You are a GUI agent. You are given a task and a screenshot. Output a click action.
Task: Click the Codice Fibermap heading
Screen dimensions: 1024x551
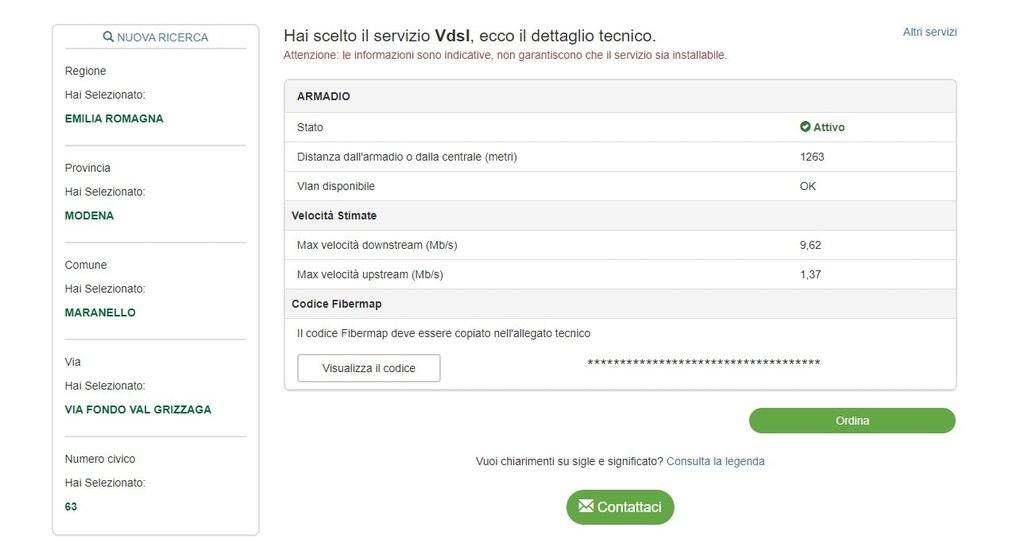tap(336, 303)
